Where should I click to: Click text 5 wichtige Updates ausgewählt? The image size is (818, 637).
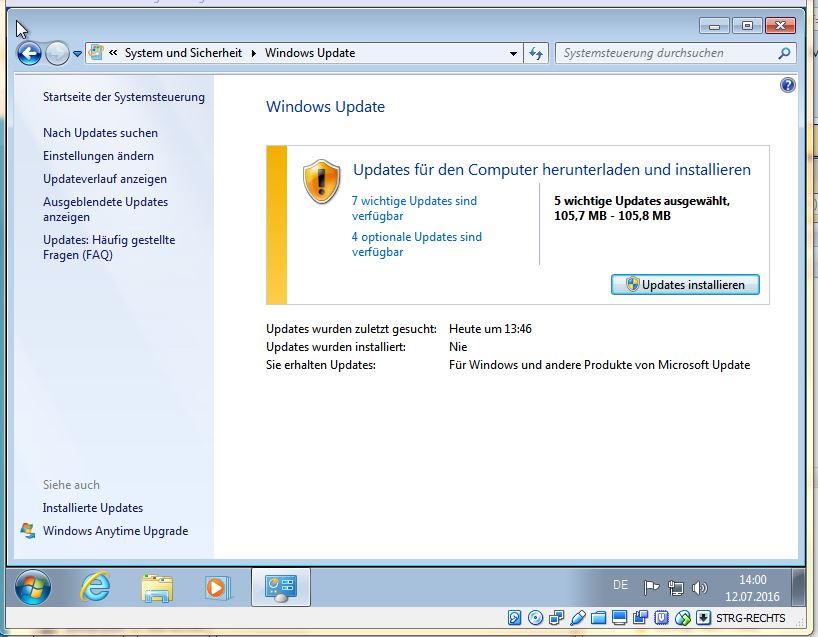click(642, 208)
